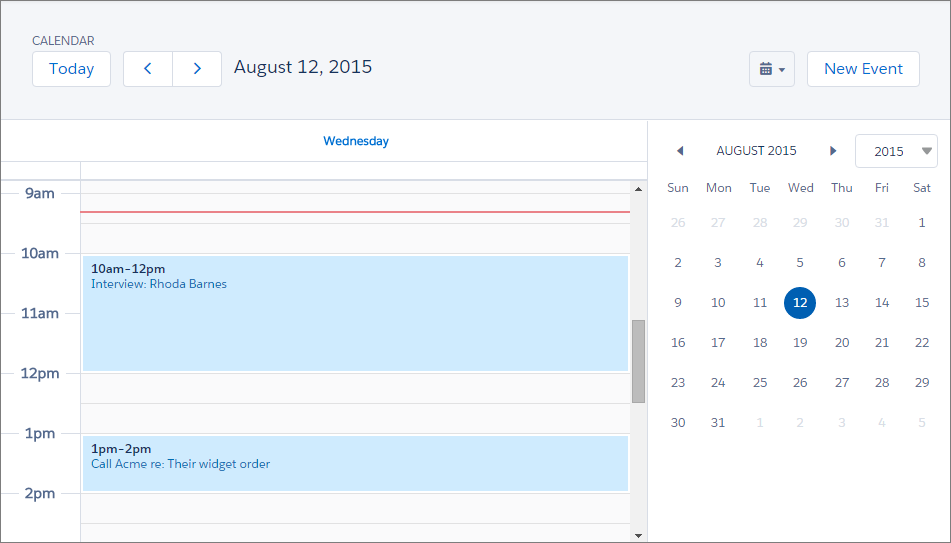Select August 24 in mini calendar
Image resolution: width=951 pixels, height=543 pixels.
tap(718, 383)
